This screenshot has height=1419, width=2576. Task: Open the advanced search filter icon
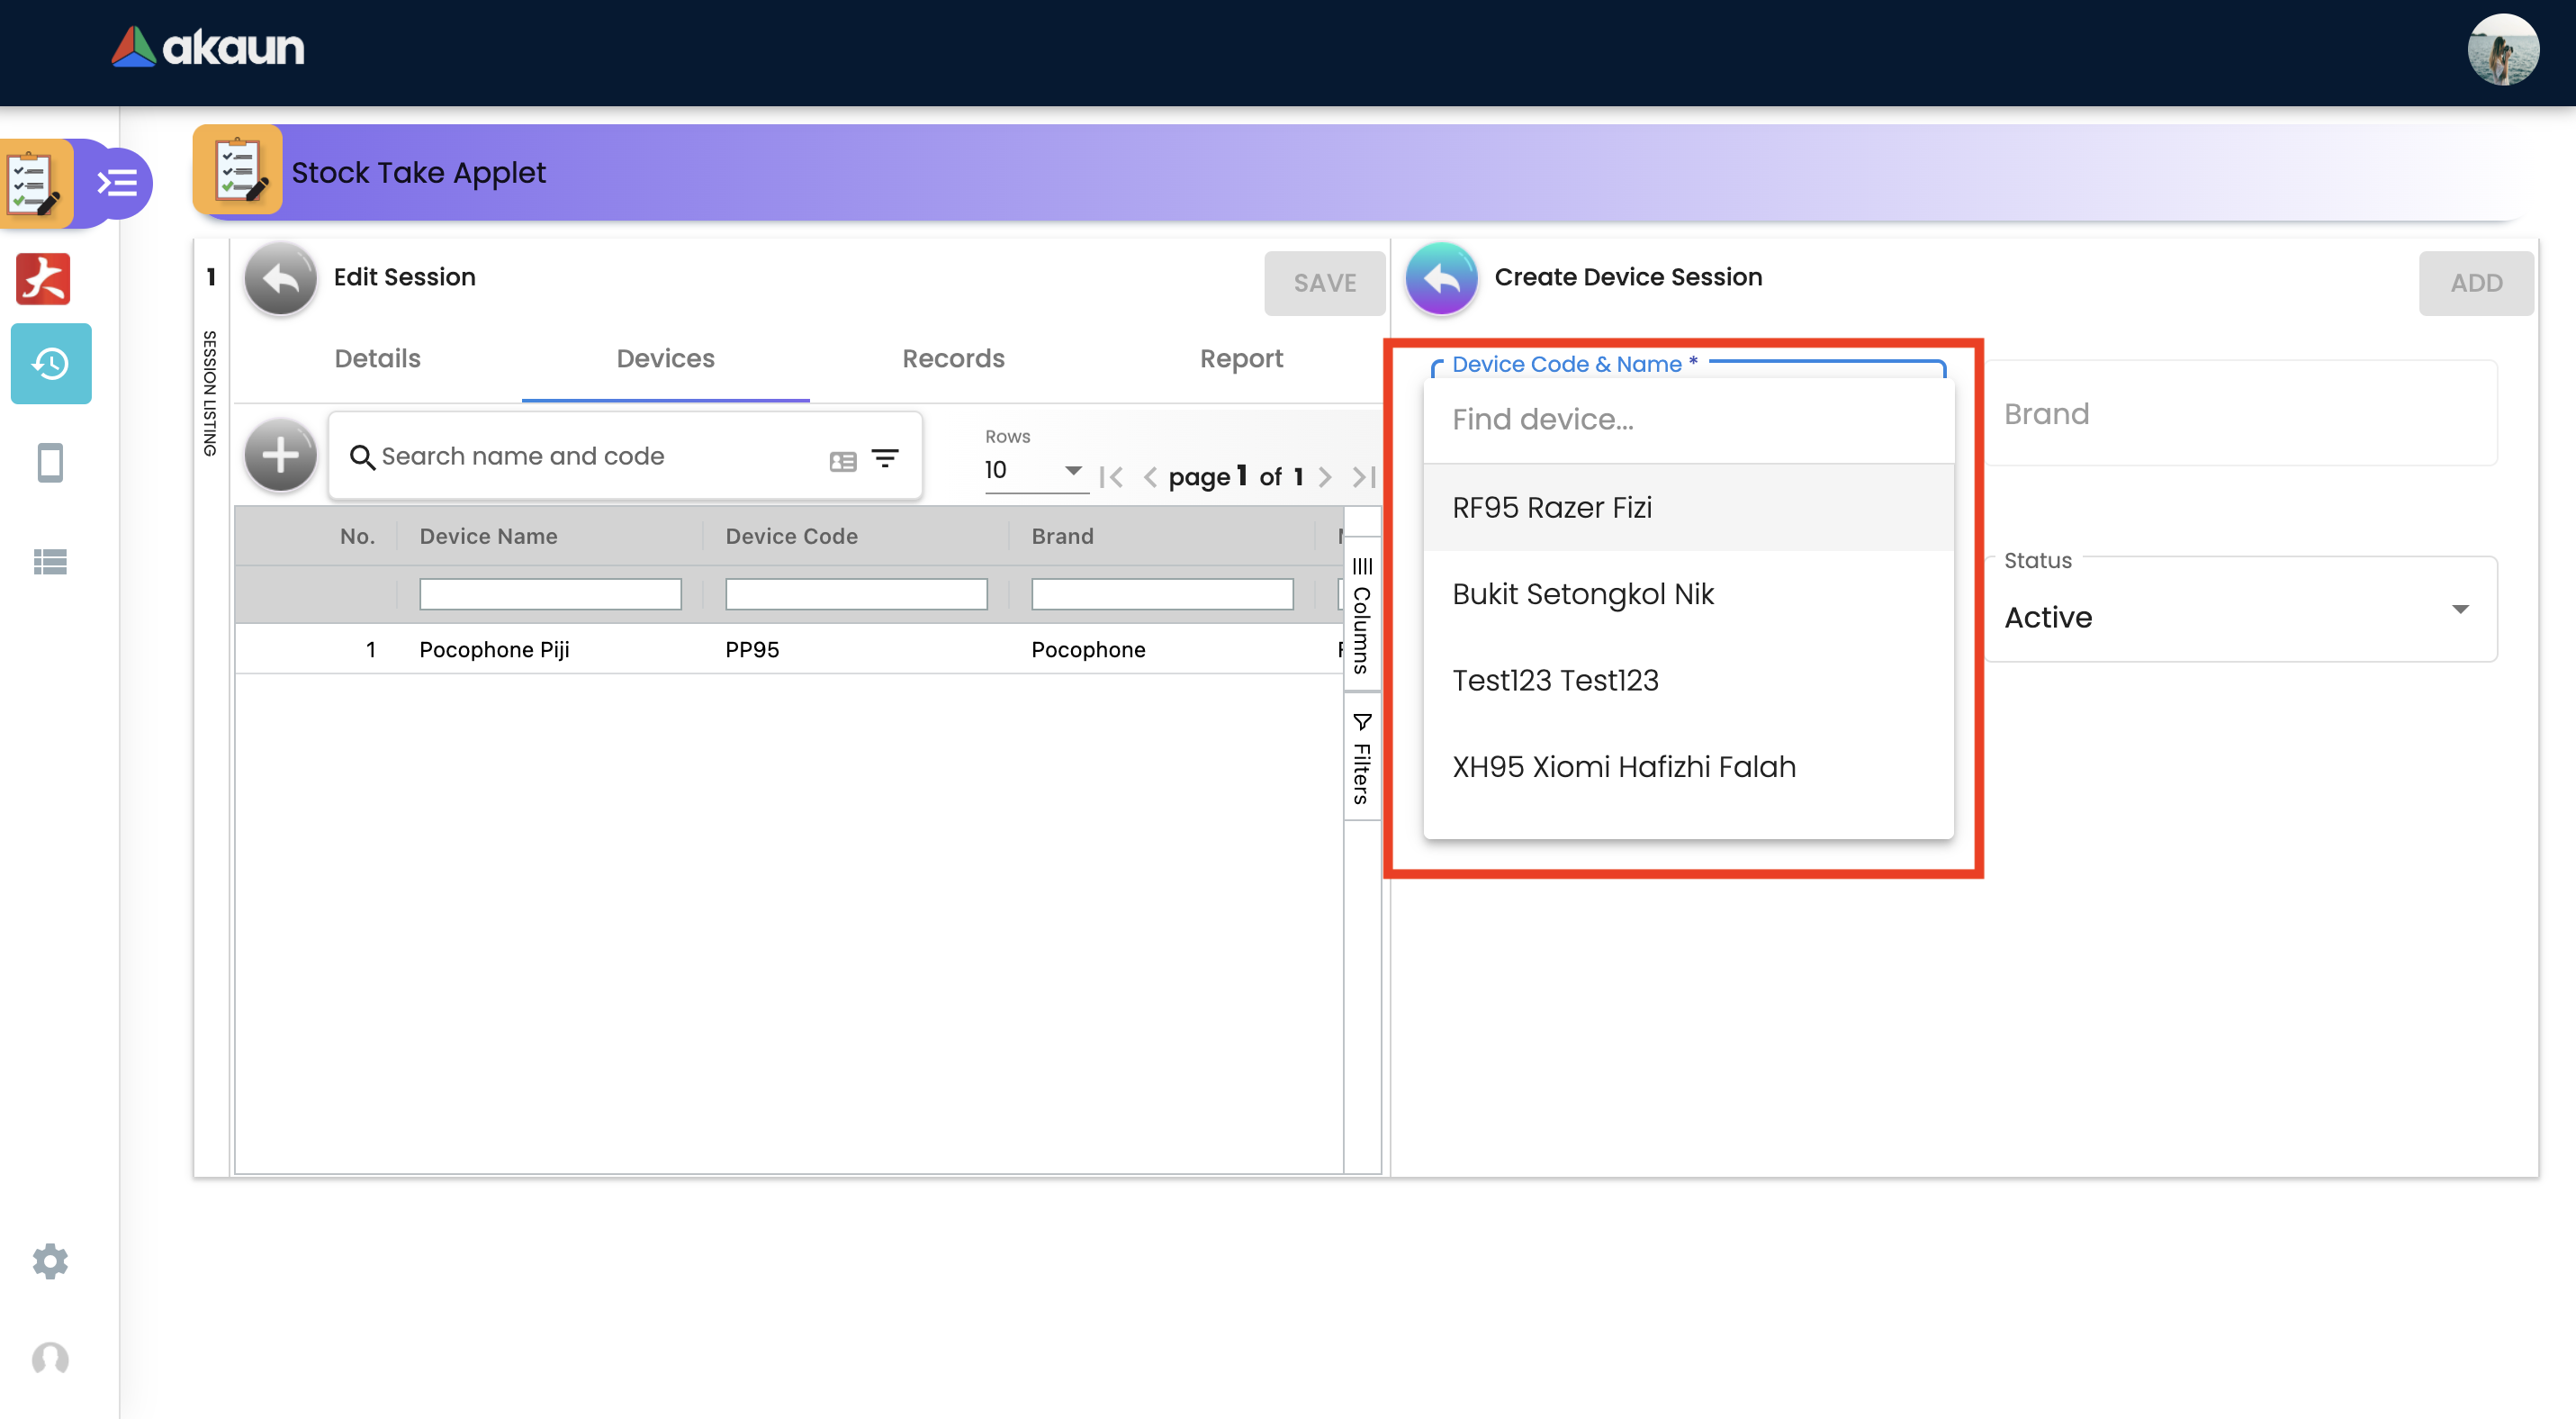click(885, 458)
